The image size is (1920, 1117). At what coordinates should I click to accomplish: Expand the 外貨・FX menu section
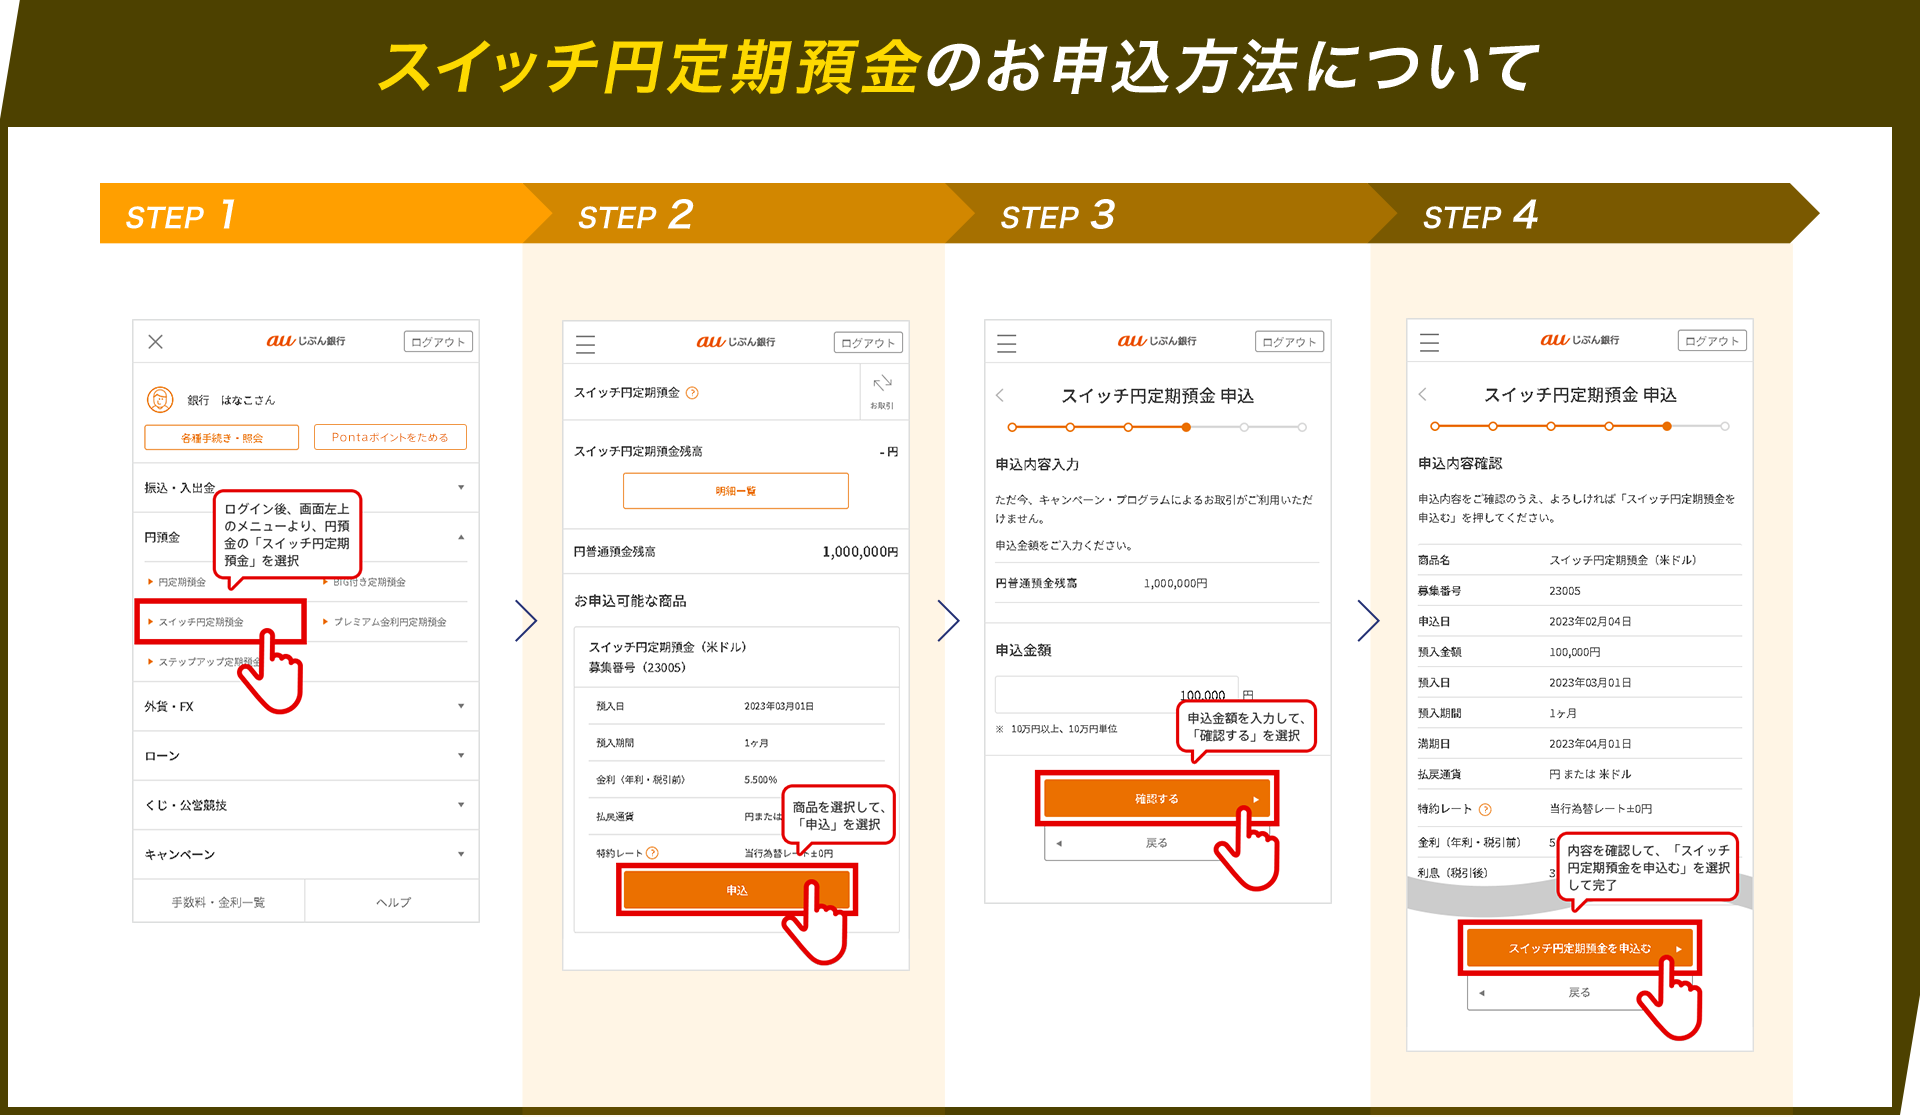pos(306,707)
